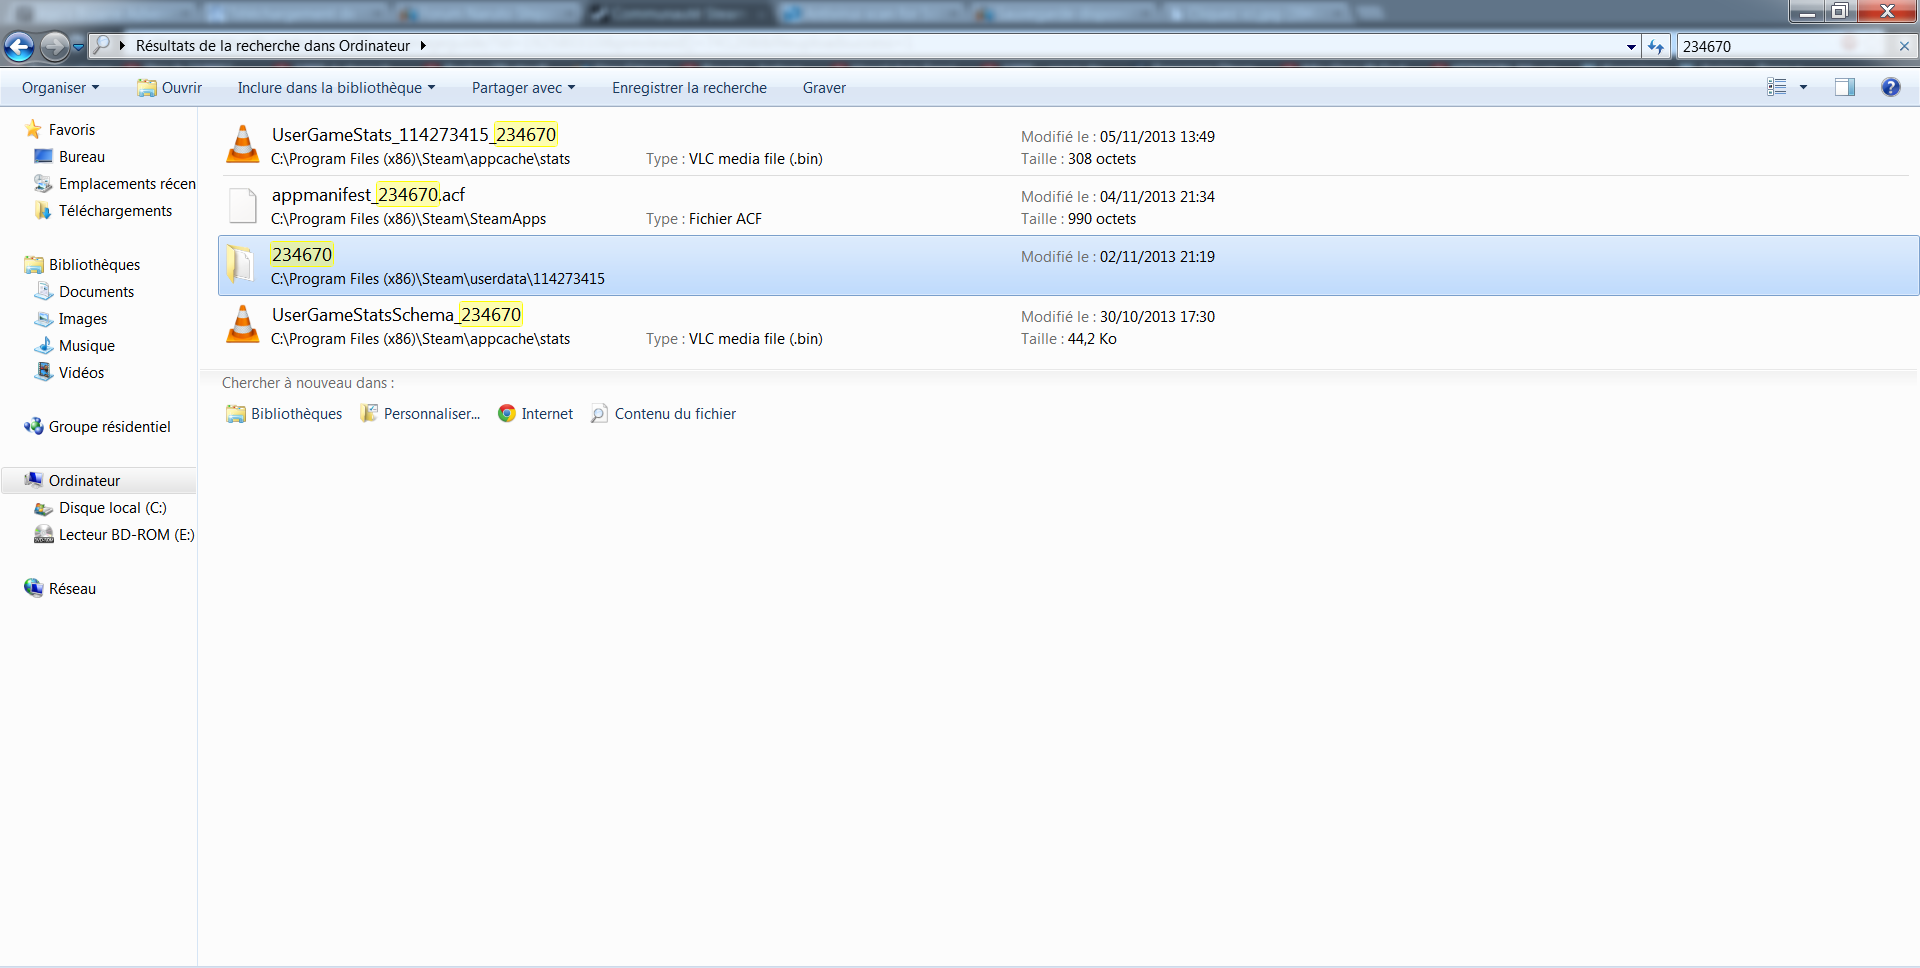Select the UserGameStats_114273415_234670 file name

pos(414,135)
